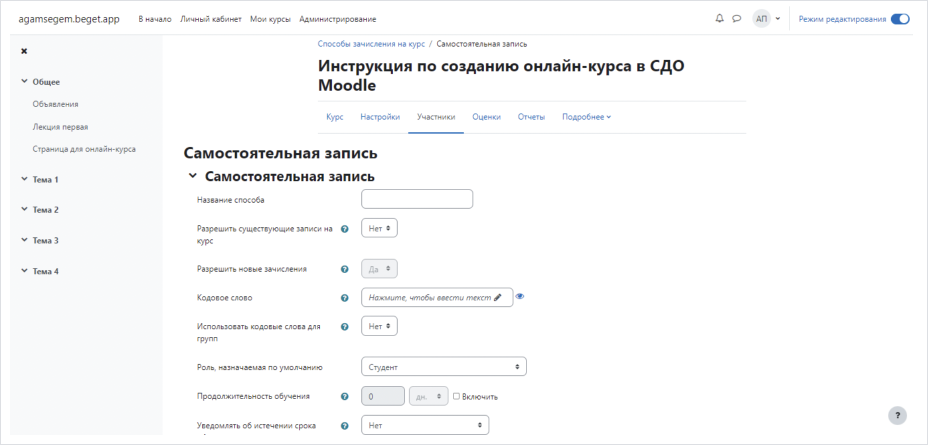Open the Подробнее tab menu
The width and height of the screenshot is (928, 445).
click(x=586, y=117)
